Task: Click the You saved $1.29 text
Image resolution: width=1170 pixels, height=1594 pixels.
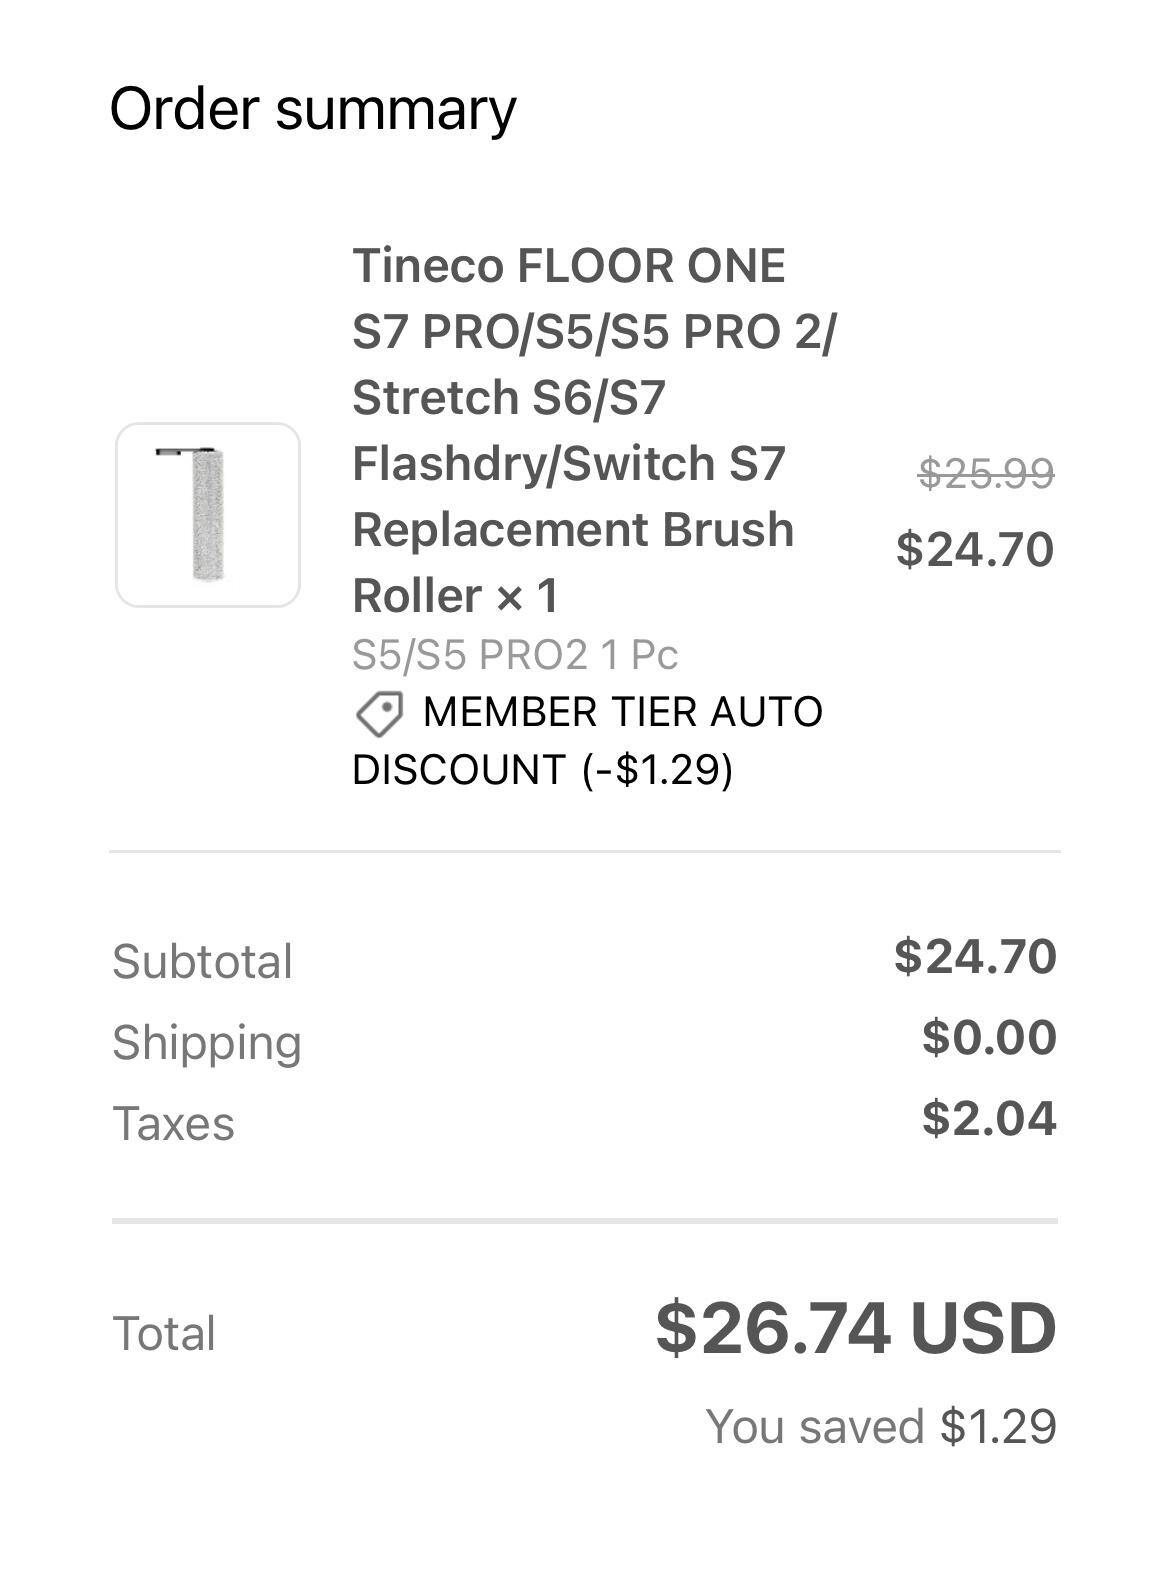Action: click(x=881, y=1426)
